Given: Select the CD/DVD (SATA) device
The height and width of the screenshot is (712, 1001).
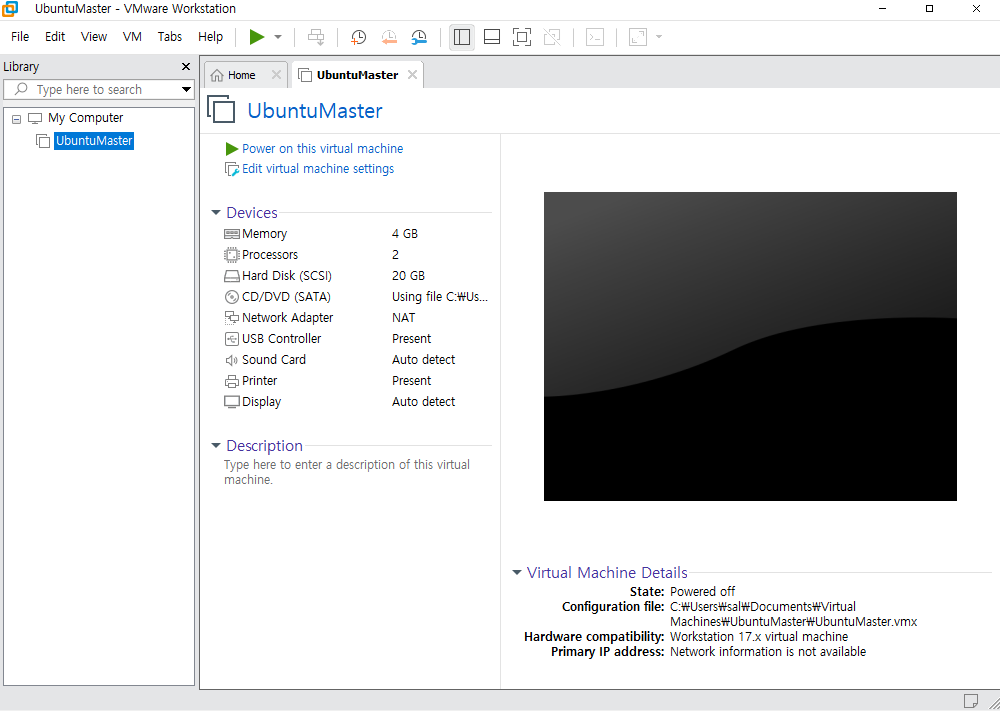Looking at the screenshot, I should [x=356, y=297].
